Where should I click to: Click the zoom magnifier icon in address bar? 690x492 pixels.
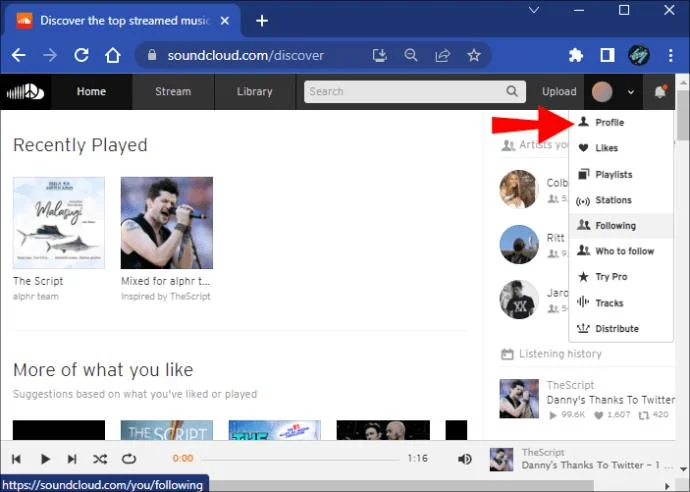coord(411,55)
